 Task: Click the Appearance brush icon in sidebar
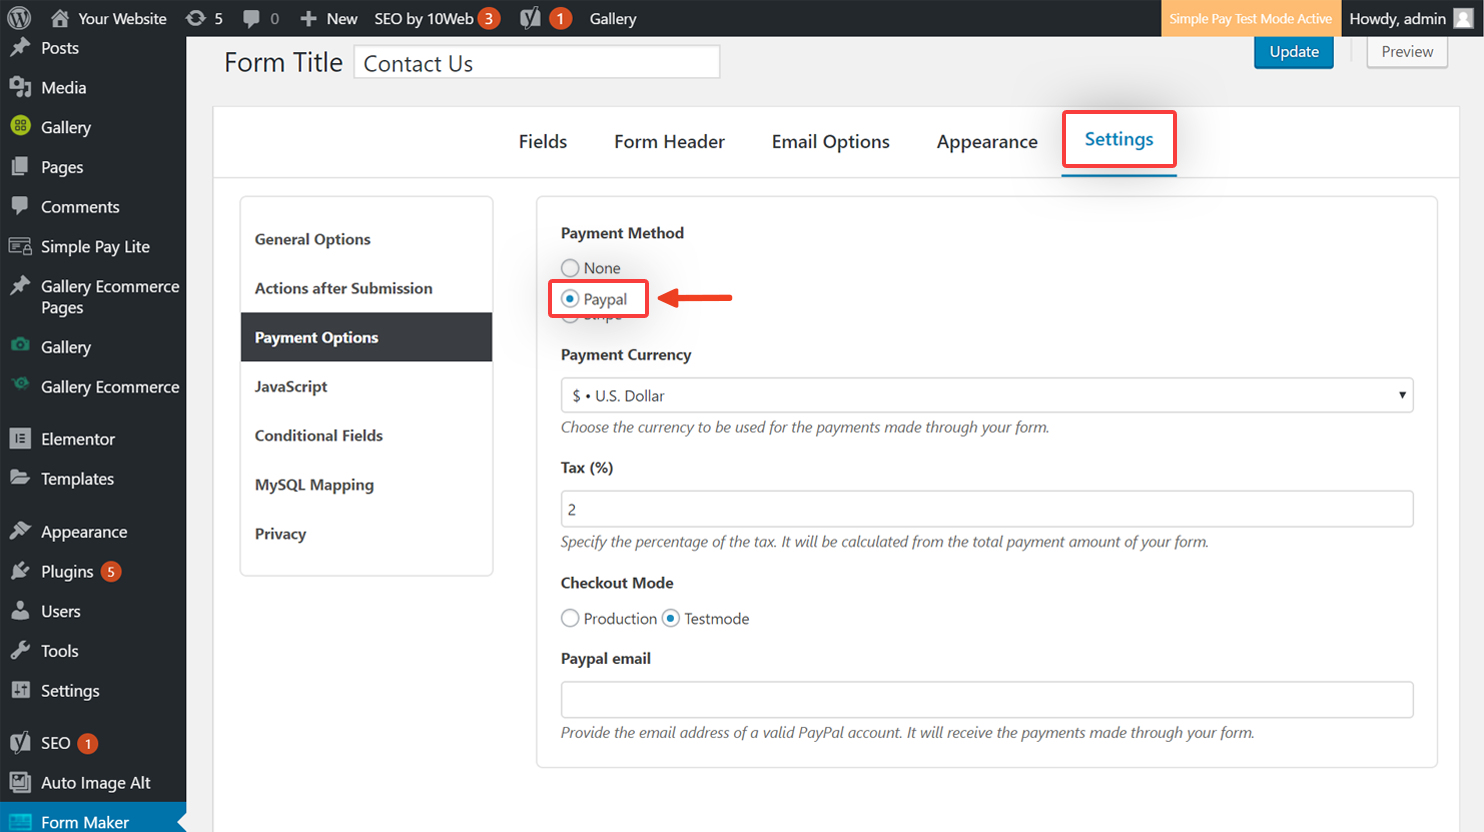tap(20, 531)
